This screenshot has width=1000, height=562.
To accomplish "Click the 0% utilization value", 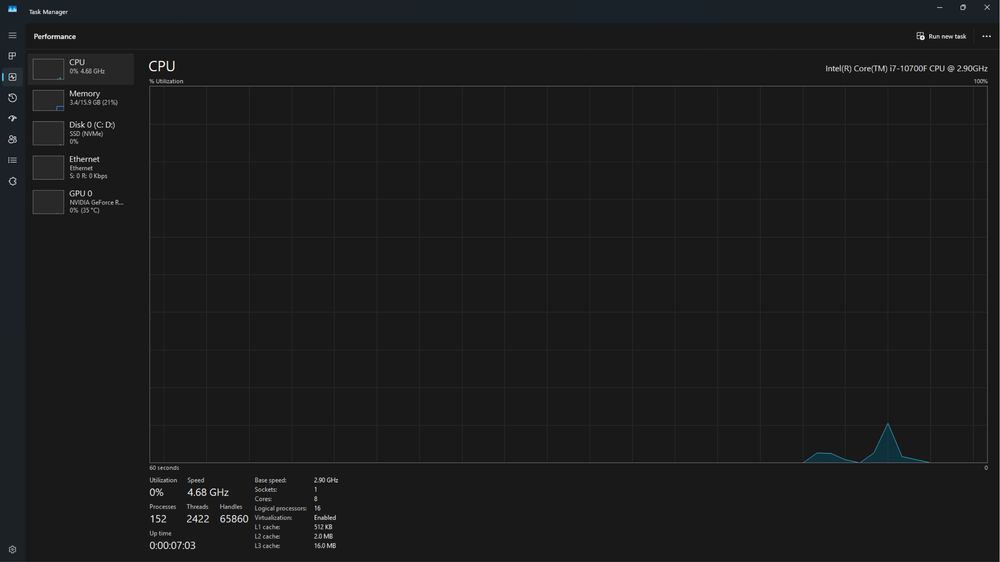I will 156,492.
